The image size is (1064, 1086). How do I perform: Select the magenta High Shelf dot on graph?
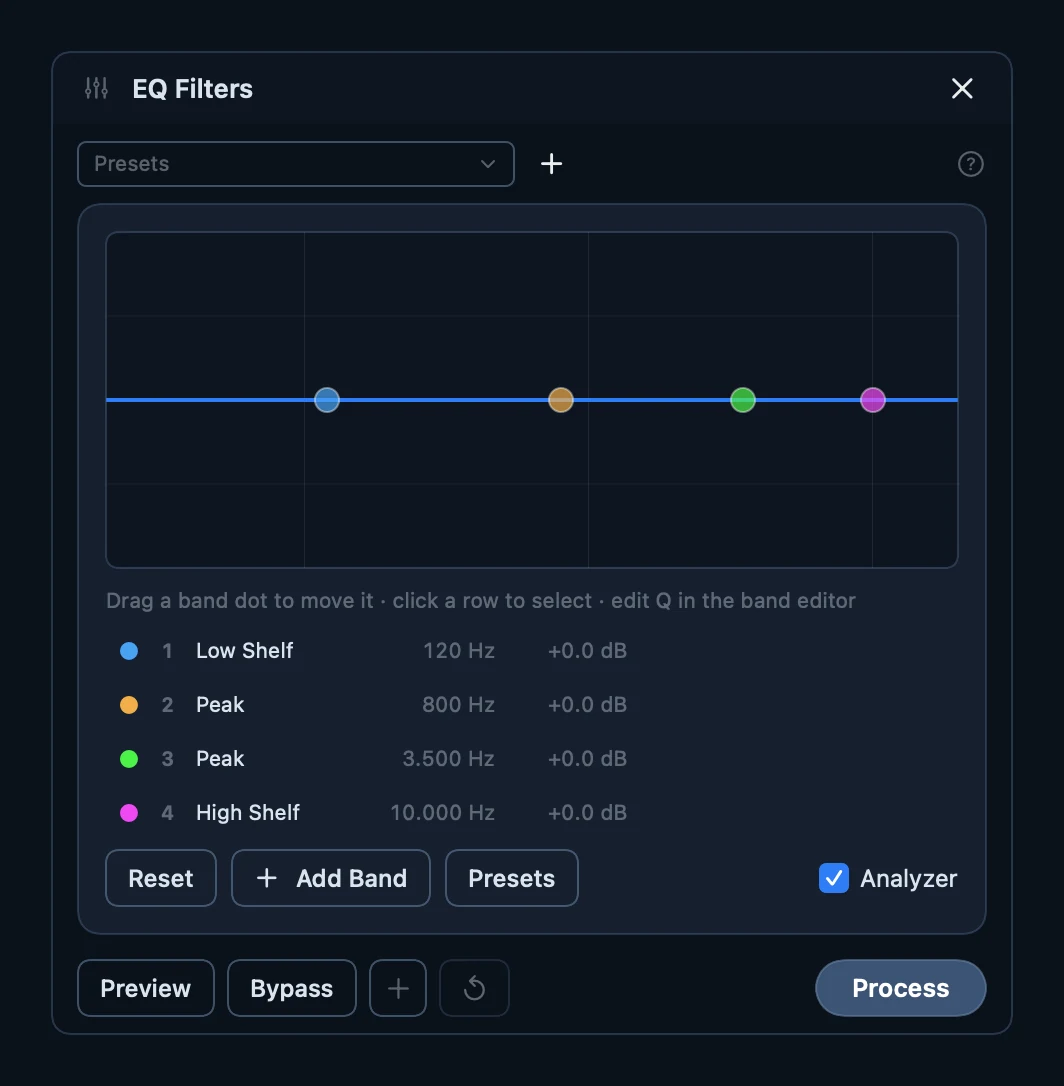click(873, 400)
